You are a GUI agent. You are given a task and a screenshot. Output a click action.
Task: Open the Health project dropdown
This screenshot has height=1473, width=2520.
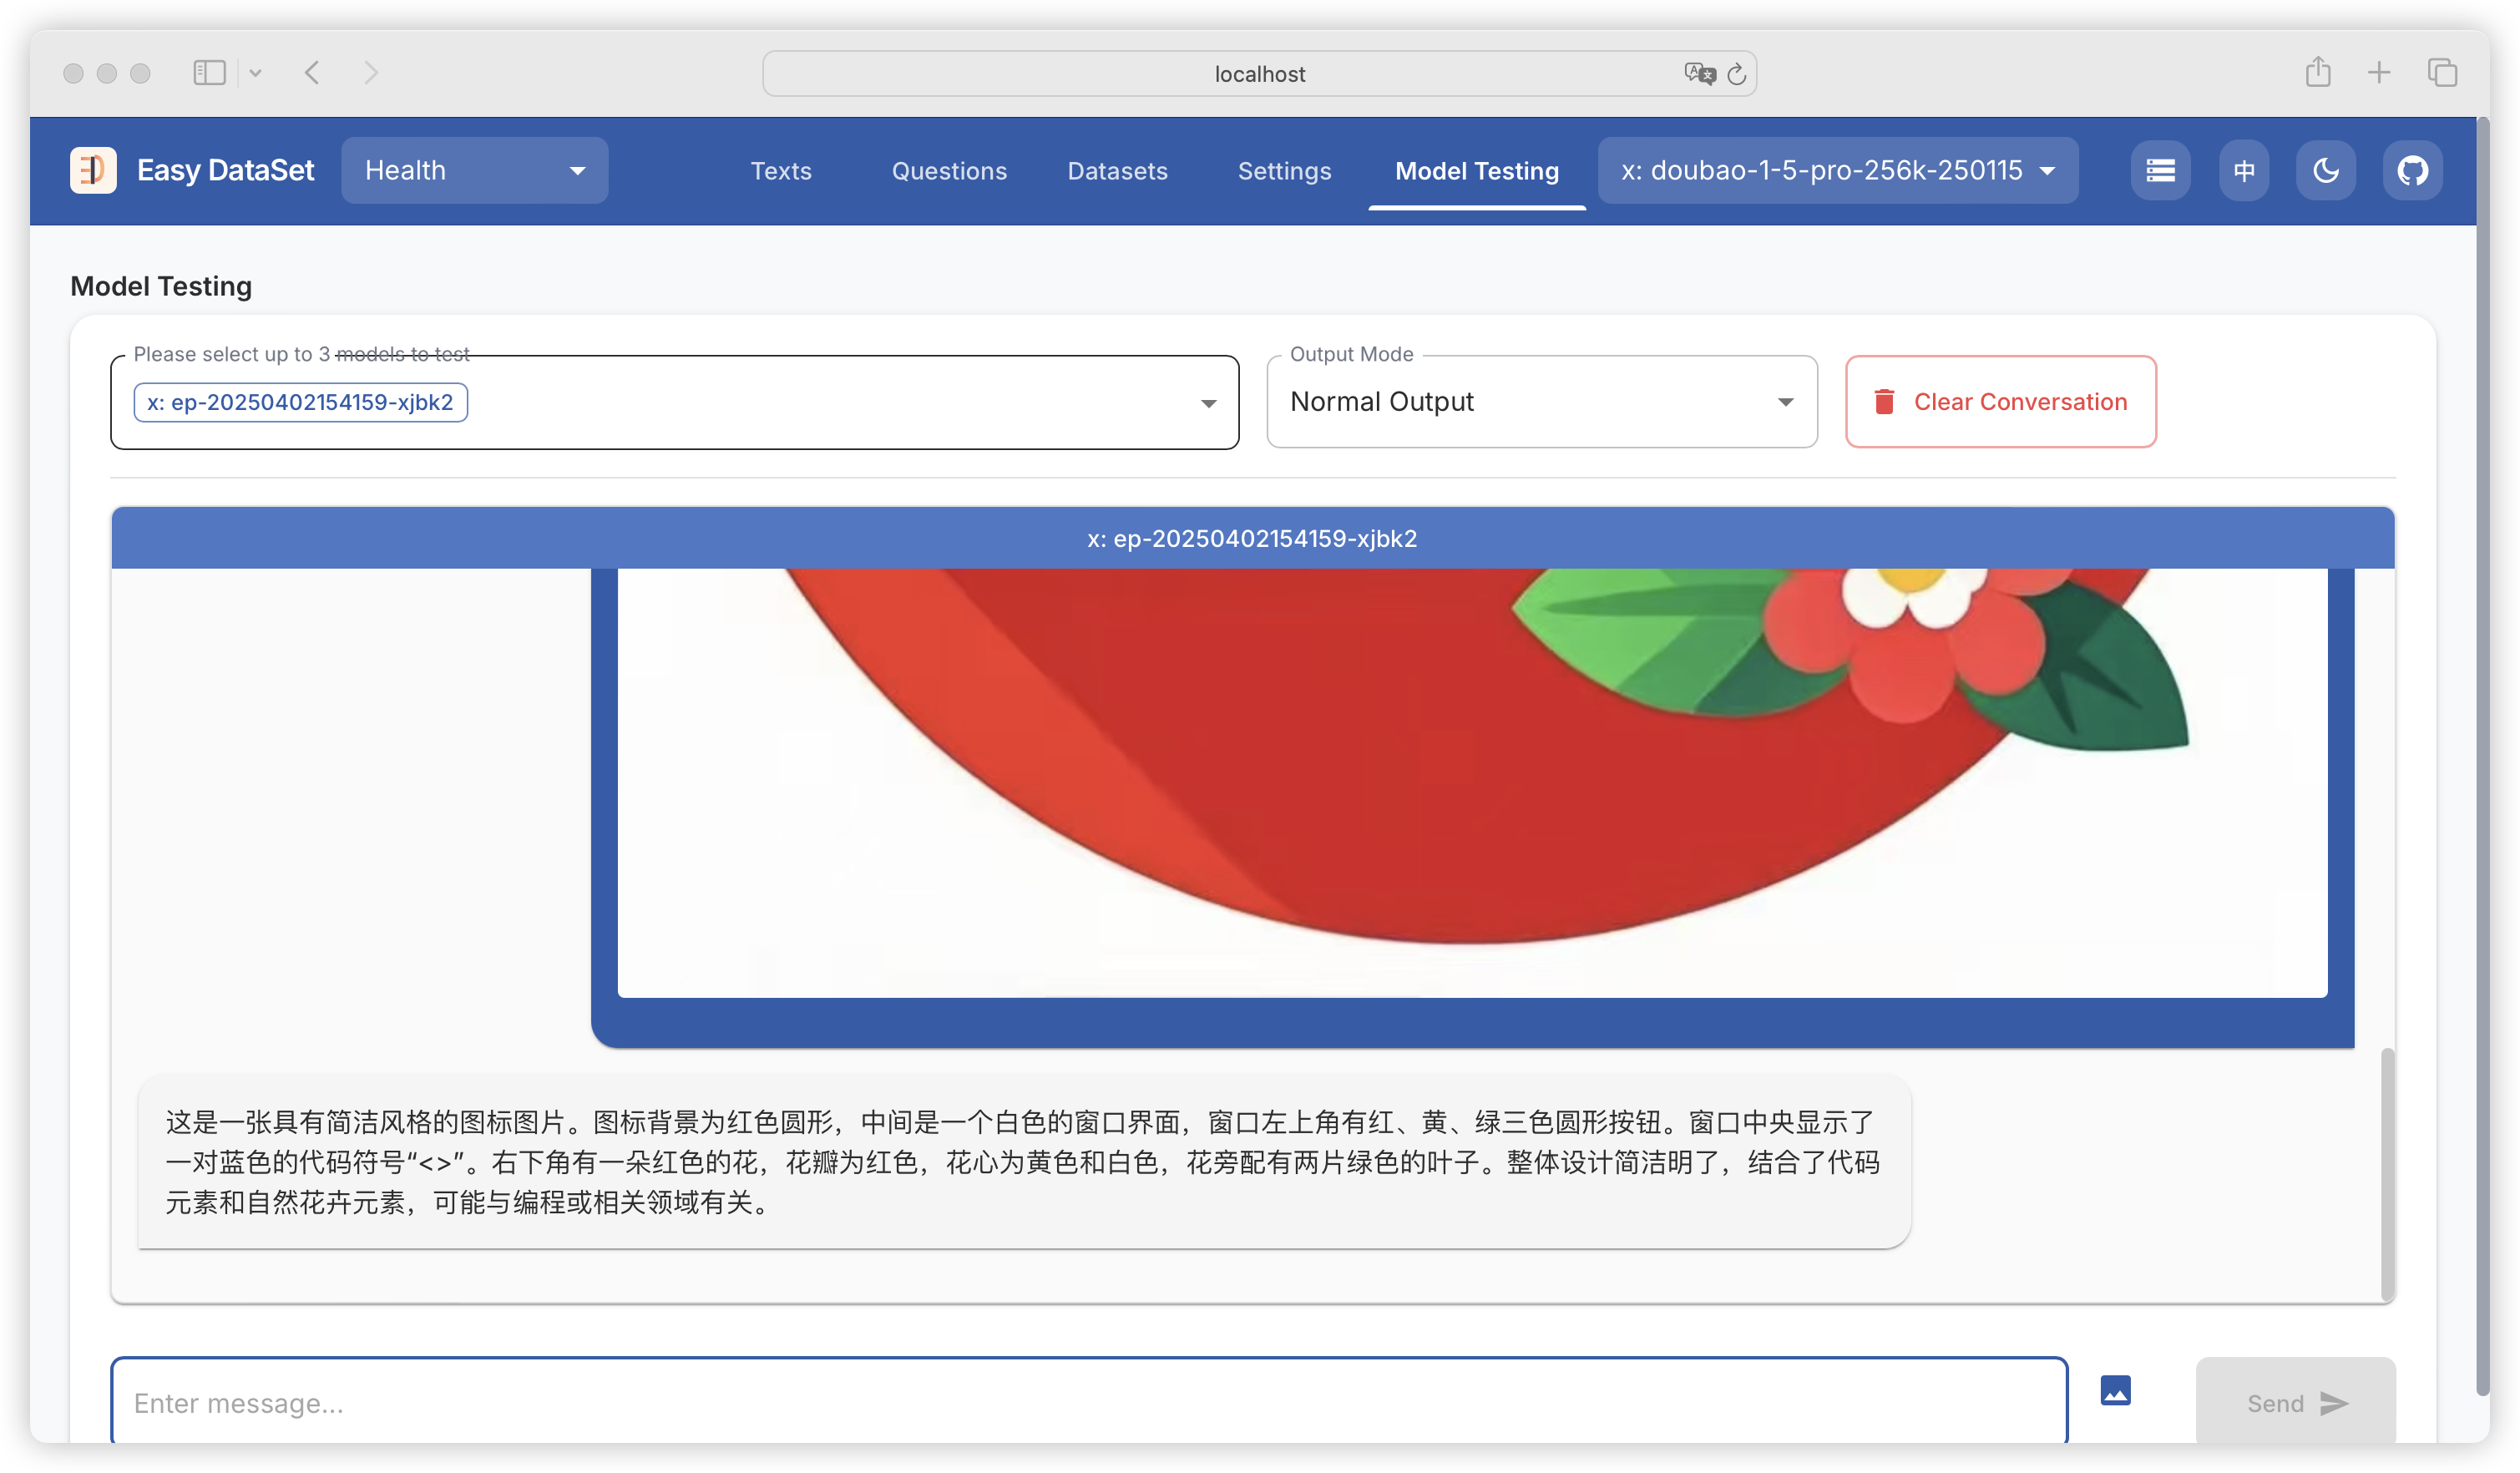pos(474,170)
